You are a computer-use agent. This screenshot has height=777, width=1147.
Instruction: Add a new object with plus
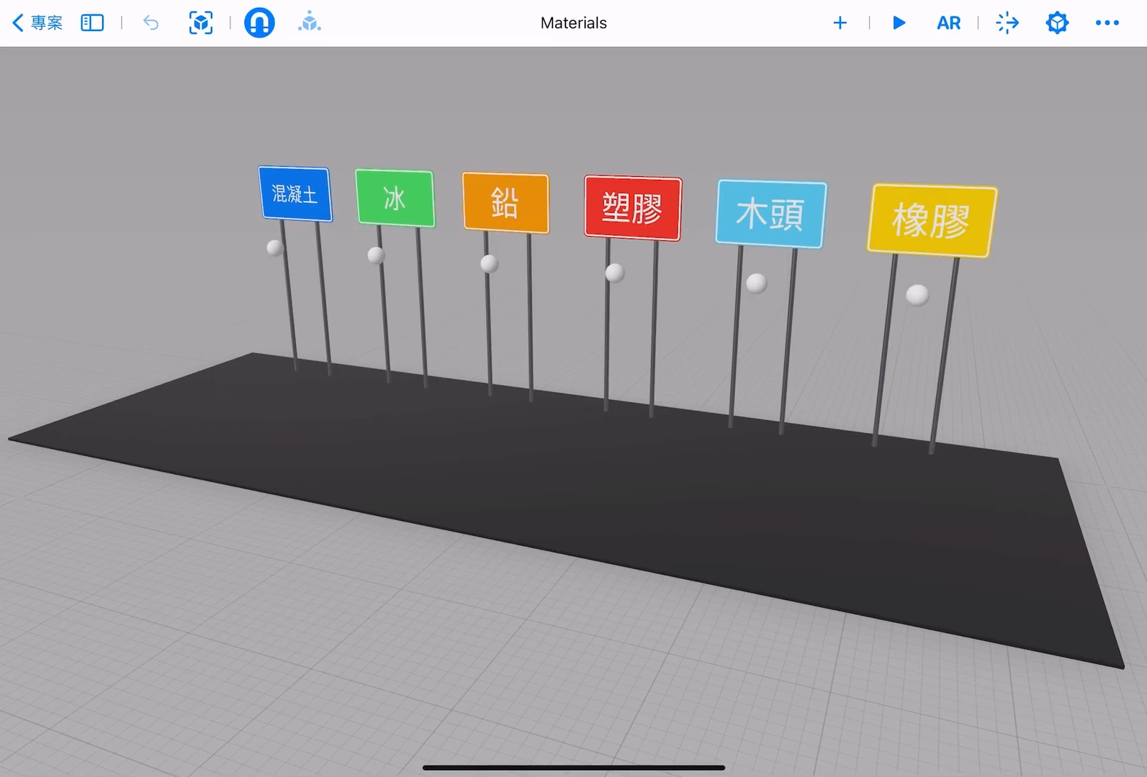(x=840, y=23)
